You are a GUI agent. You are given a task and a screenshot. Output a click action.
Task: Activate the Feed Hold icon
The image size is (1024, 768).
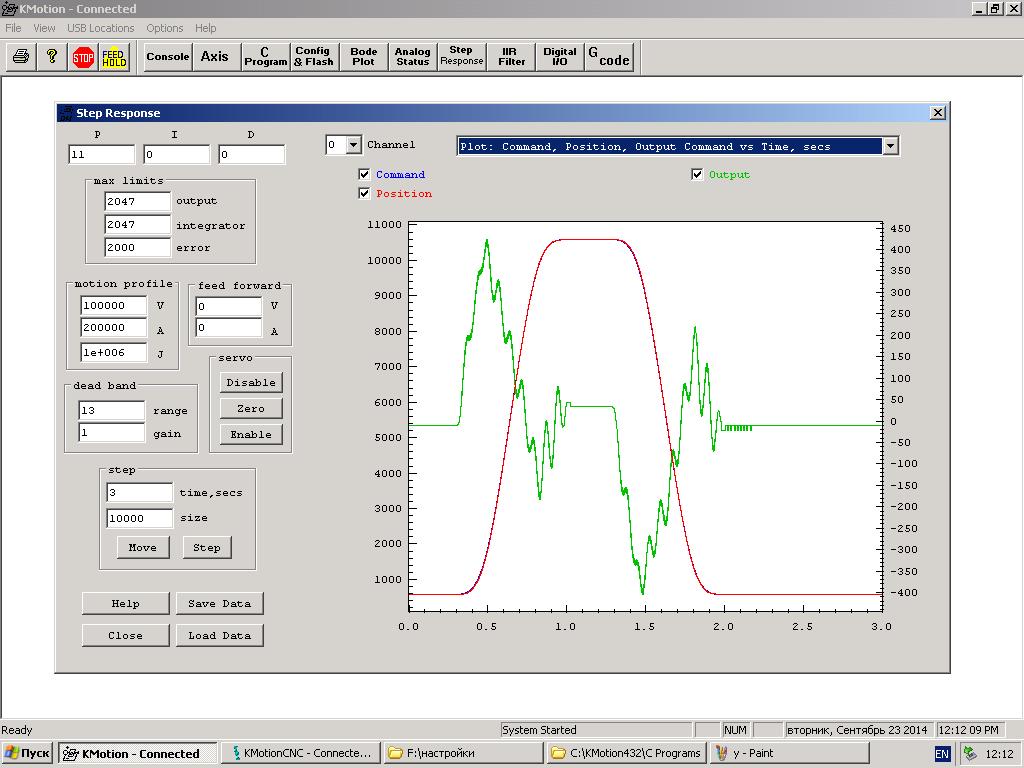114,57
